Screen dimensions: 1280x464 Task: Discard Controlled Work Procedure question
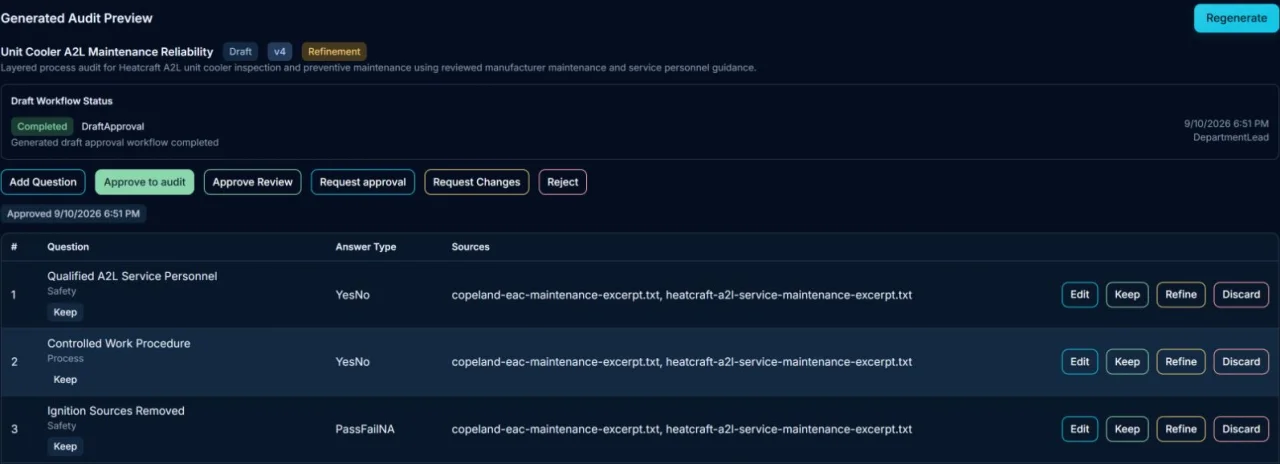[1241, 362]
